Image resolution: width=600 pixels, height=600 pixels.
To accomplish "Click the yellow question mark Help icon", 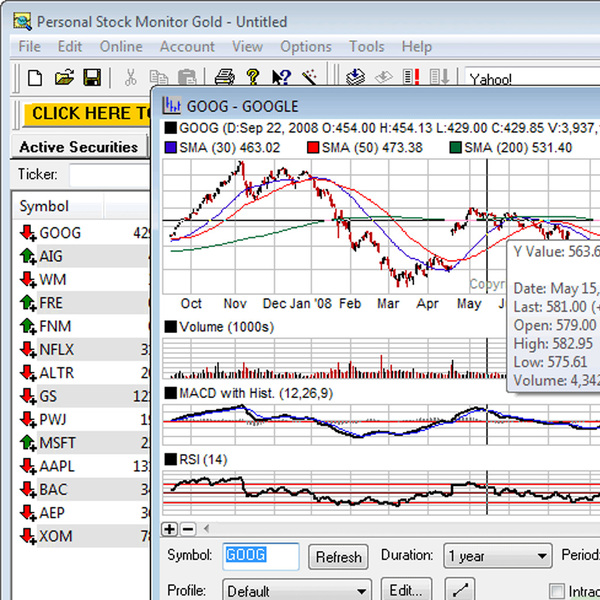I will tap(253, 77).
